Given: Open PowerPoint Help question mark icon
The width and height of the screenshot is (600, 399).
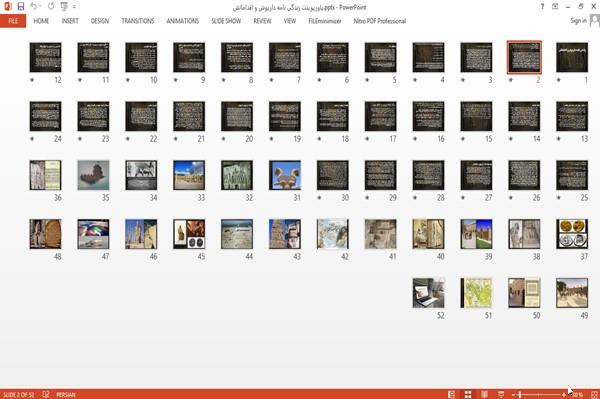Looking at the screenshot, I should [542, 7].
